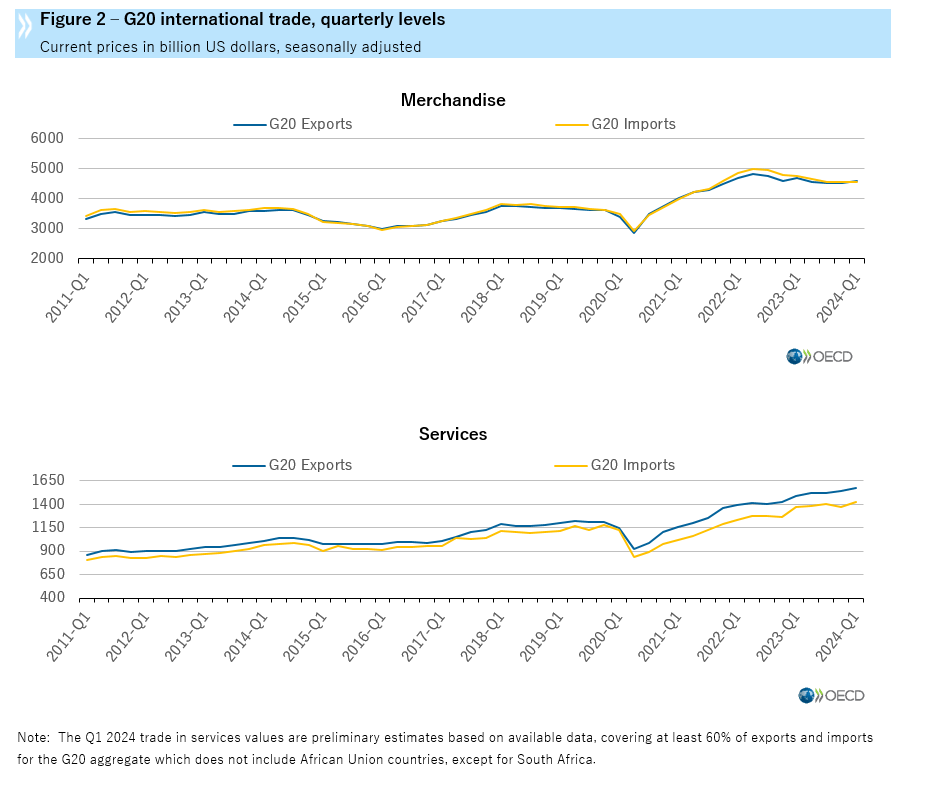932x786 pixels.
Task: Click the blue legend line in Services chart
Action: pos(248,465)
